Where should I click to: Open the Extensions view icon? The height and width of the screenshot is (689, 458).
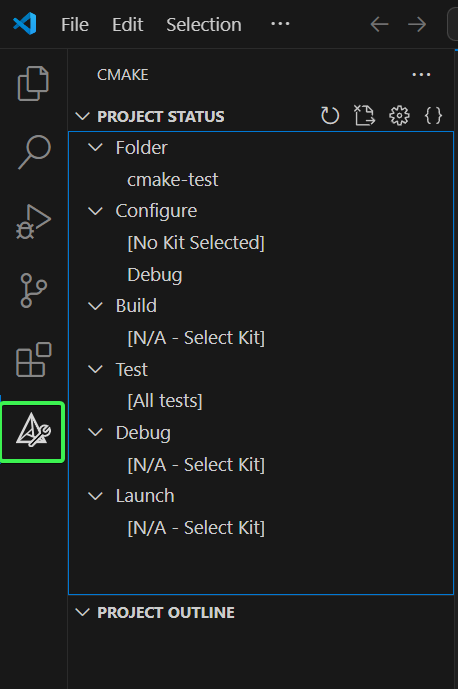click(x=33, y=359)
